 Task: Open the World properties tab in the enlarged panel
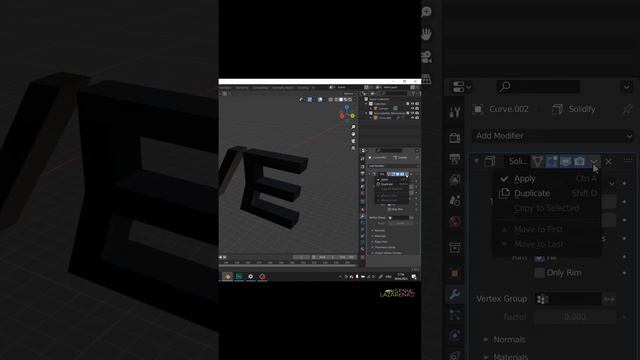click(455, 221)
